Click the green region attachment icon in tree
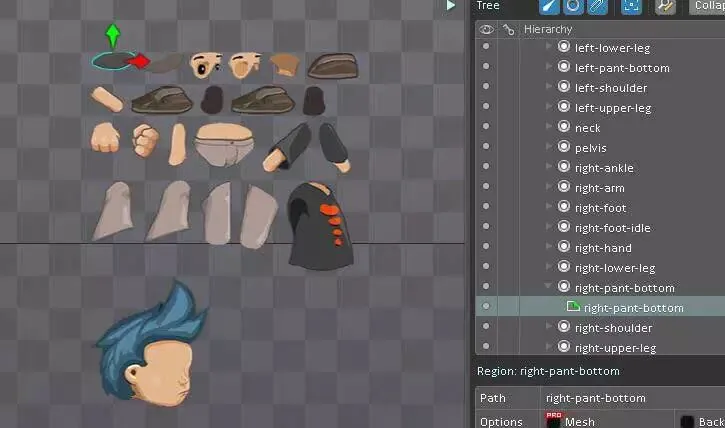 tap(573, 306)
